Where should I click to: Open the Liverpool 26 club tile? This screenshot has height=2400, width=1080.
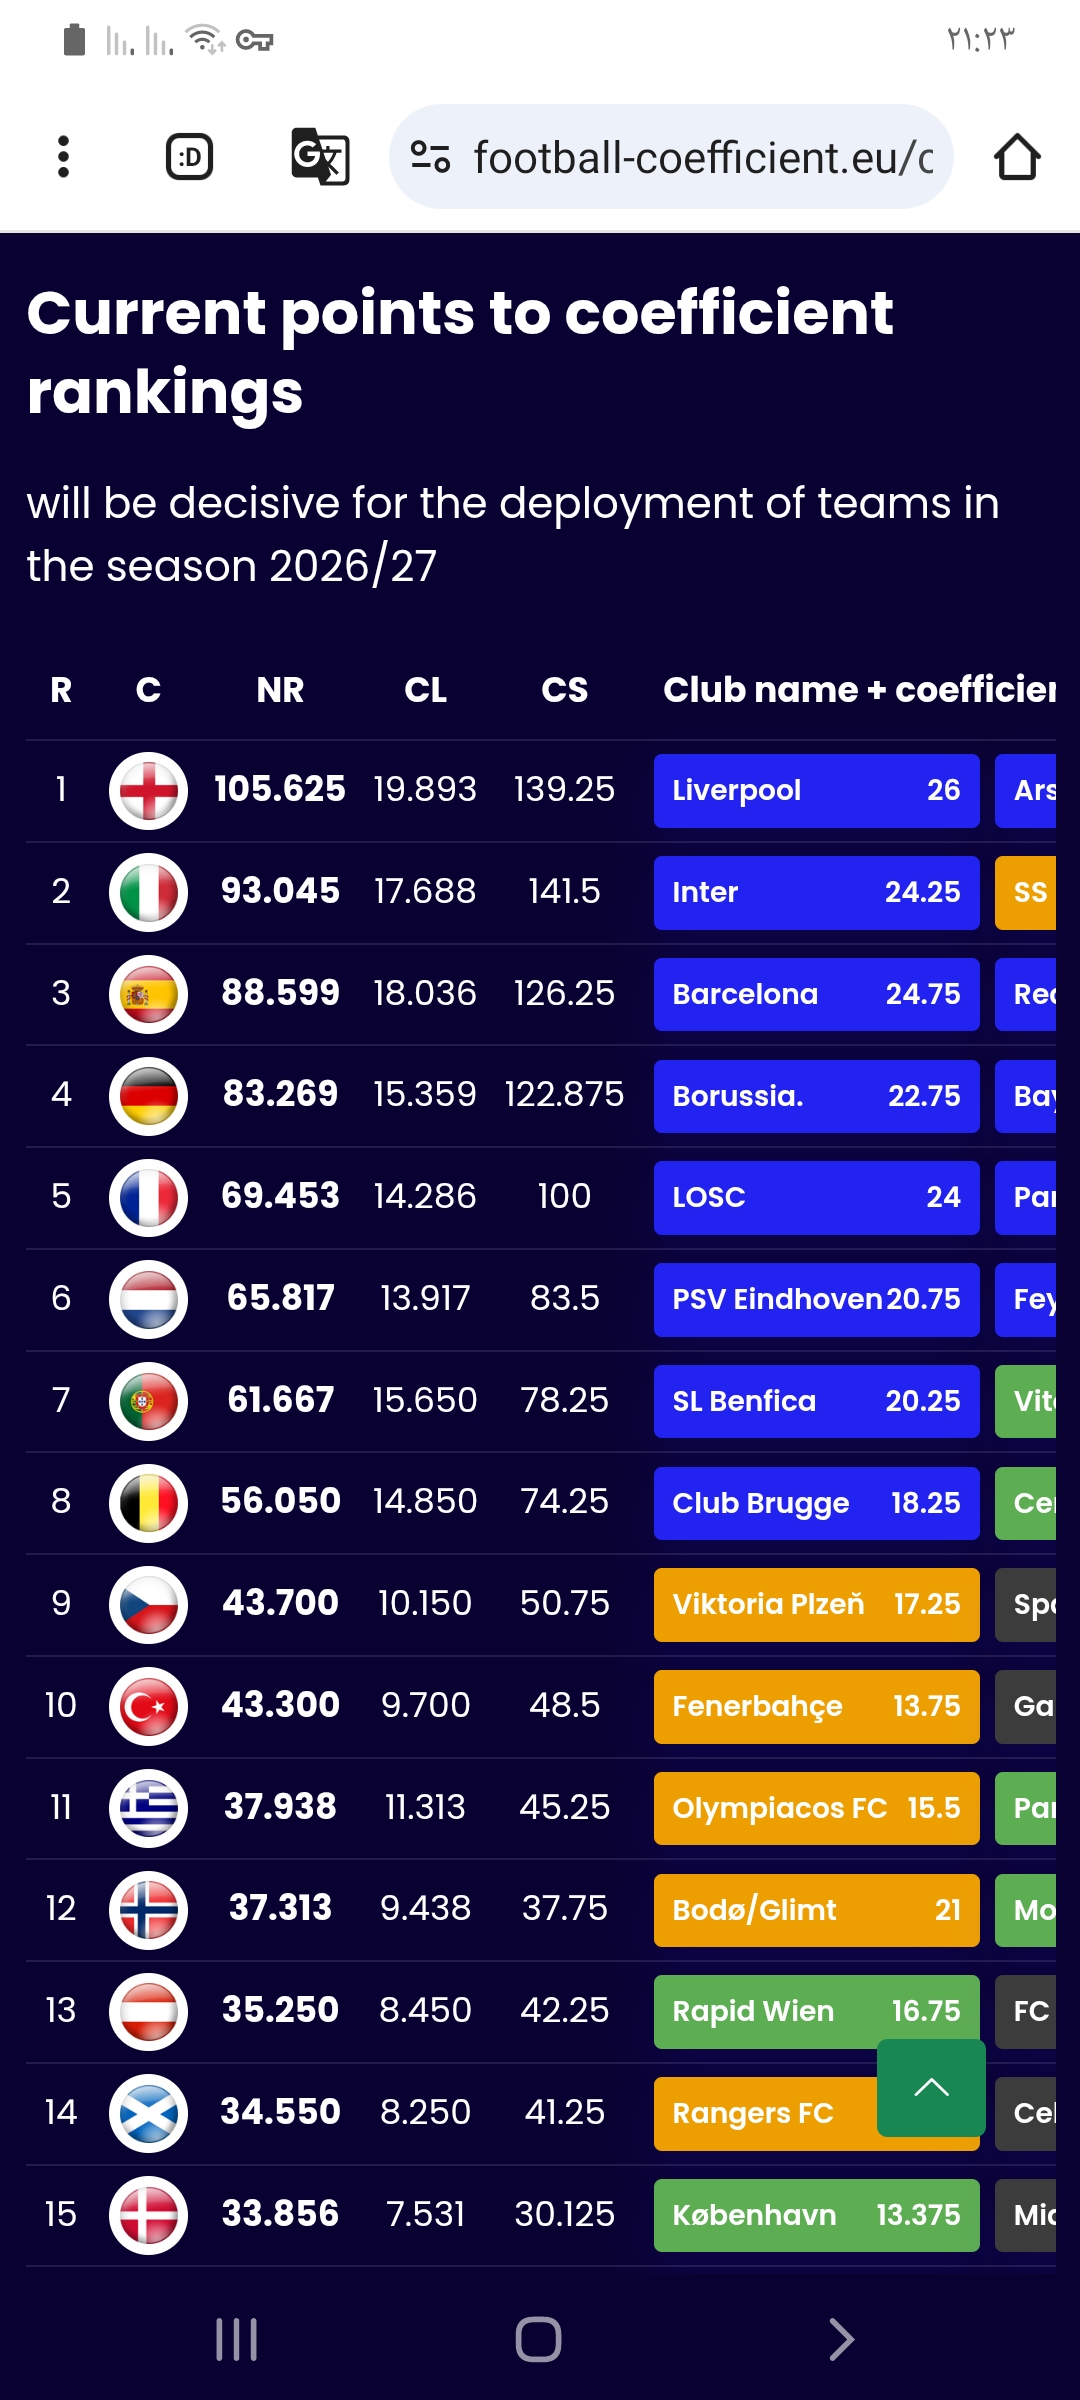click(x=816, y=791)
